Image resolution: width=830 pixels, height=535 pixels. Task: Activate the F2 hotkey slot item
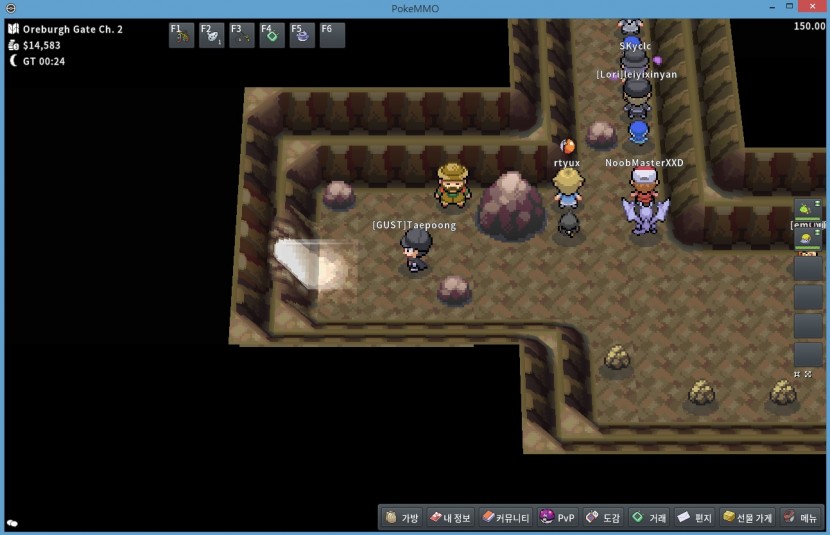click(x=211, y=35)
